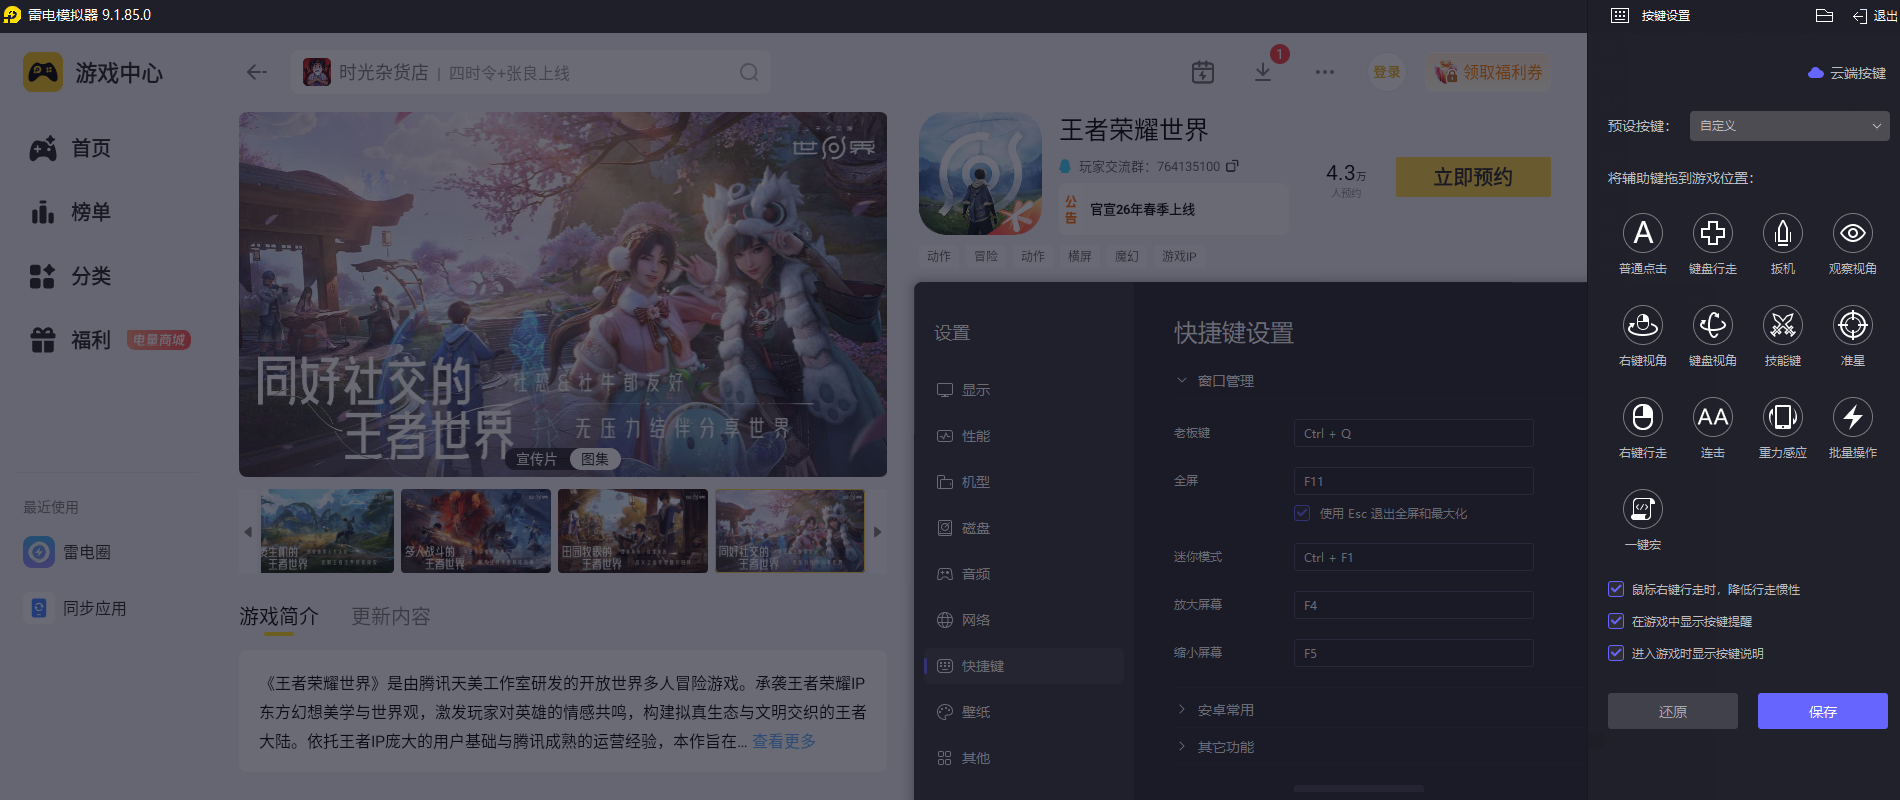Select the 观察视角 eye icon
Image resolution: width=1900 pixels, height=800 pixels.
point(1853,233)
